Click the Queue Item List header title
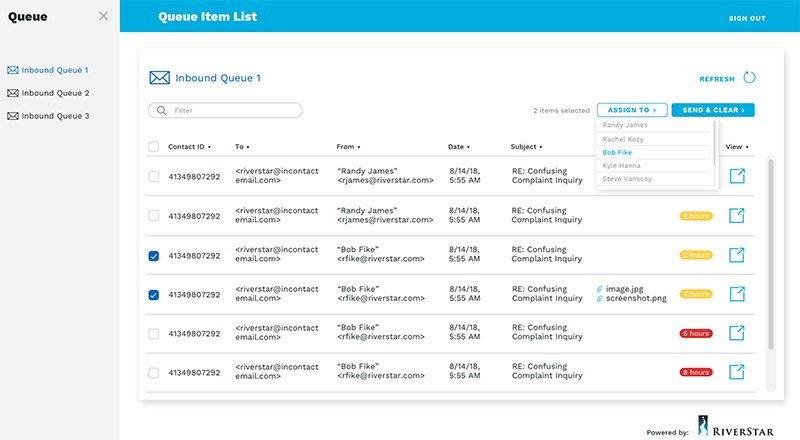The height and width of the screenshot is (440, 800). pyautogui.click(x=207, y=16)
